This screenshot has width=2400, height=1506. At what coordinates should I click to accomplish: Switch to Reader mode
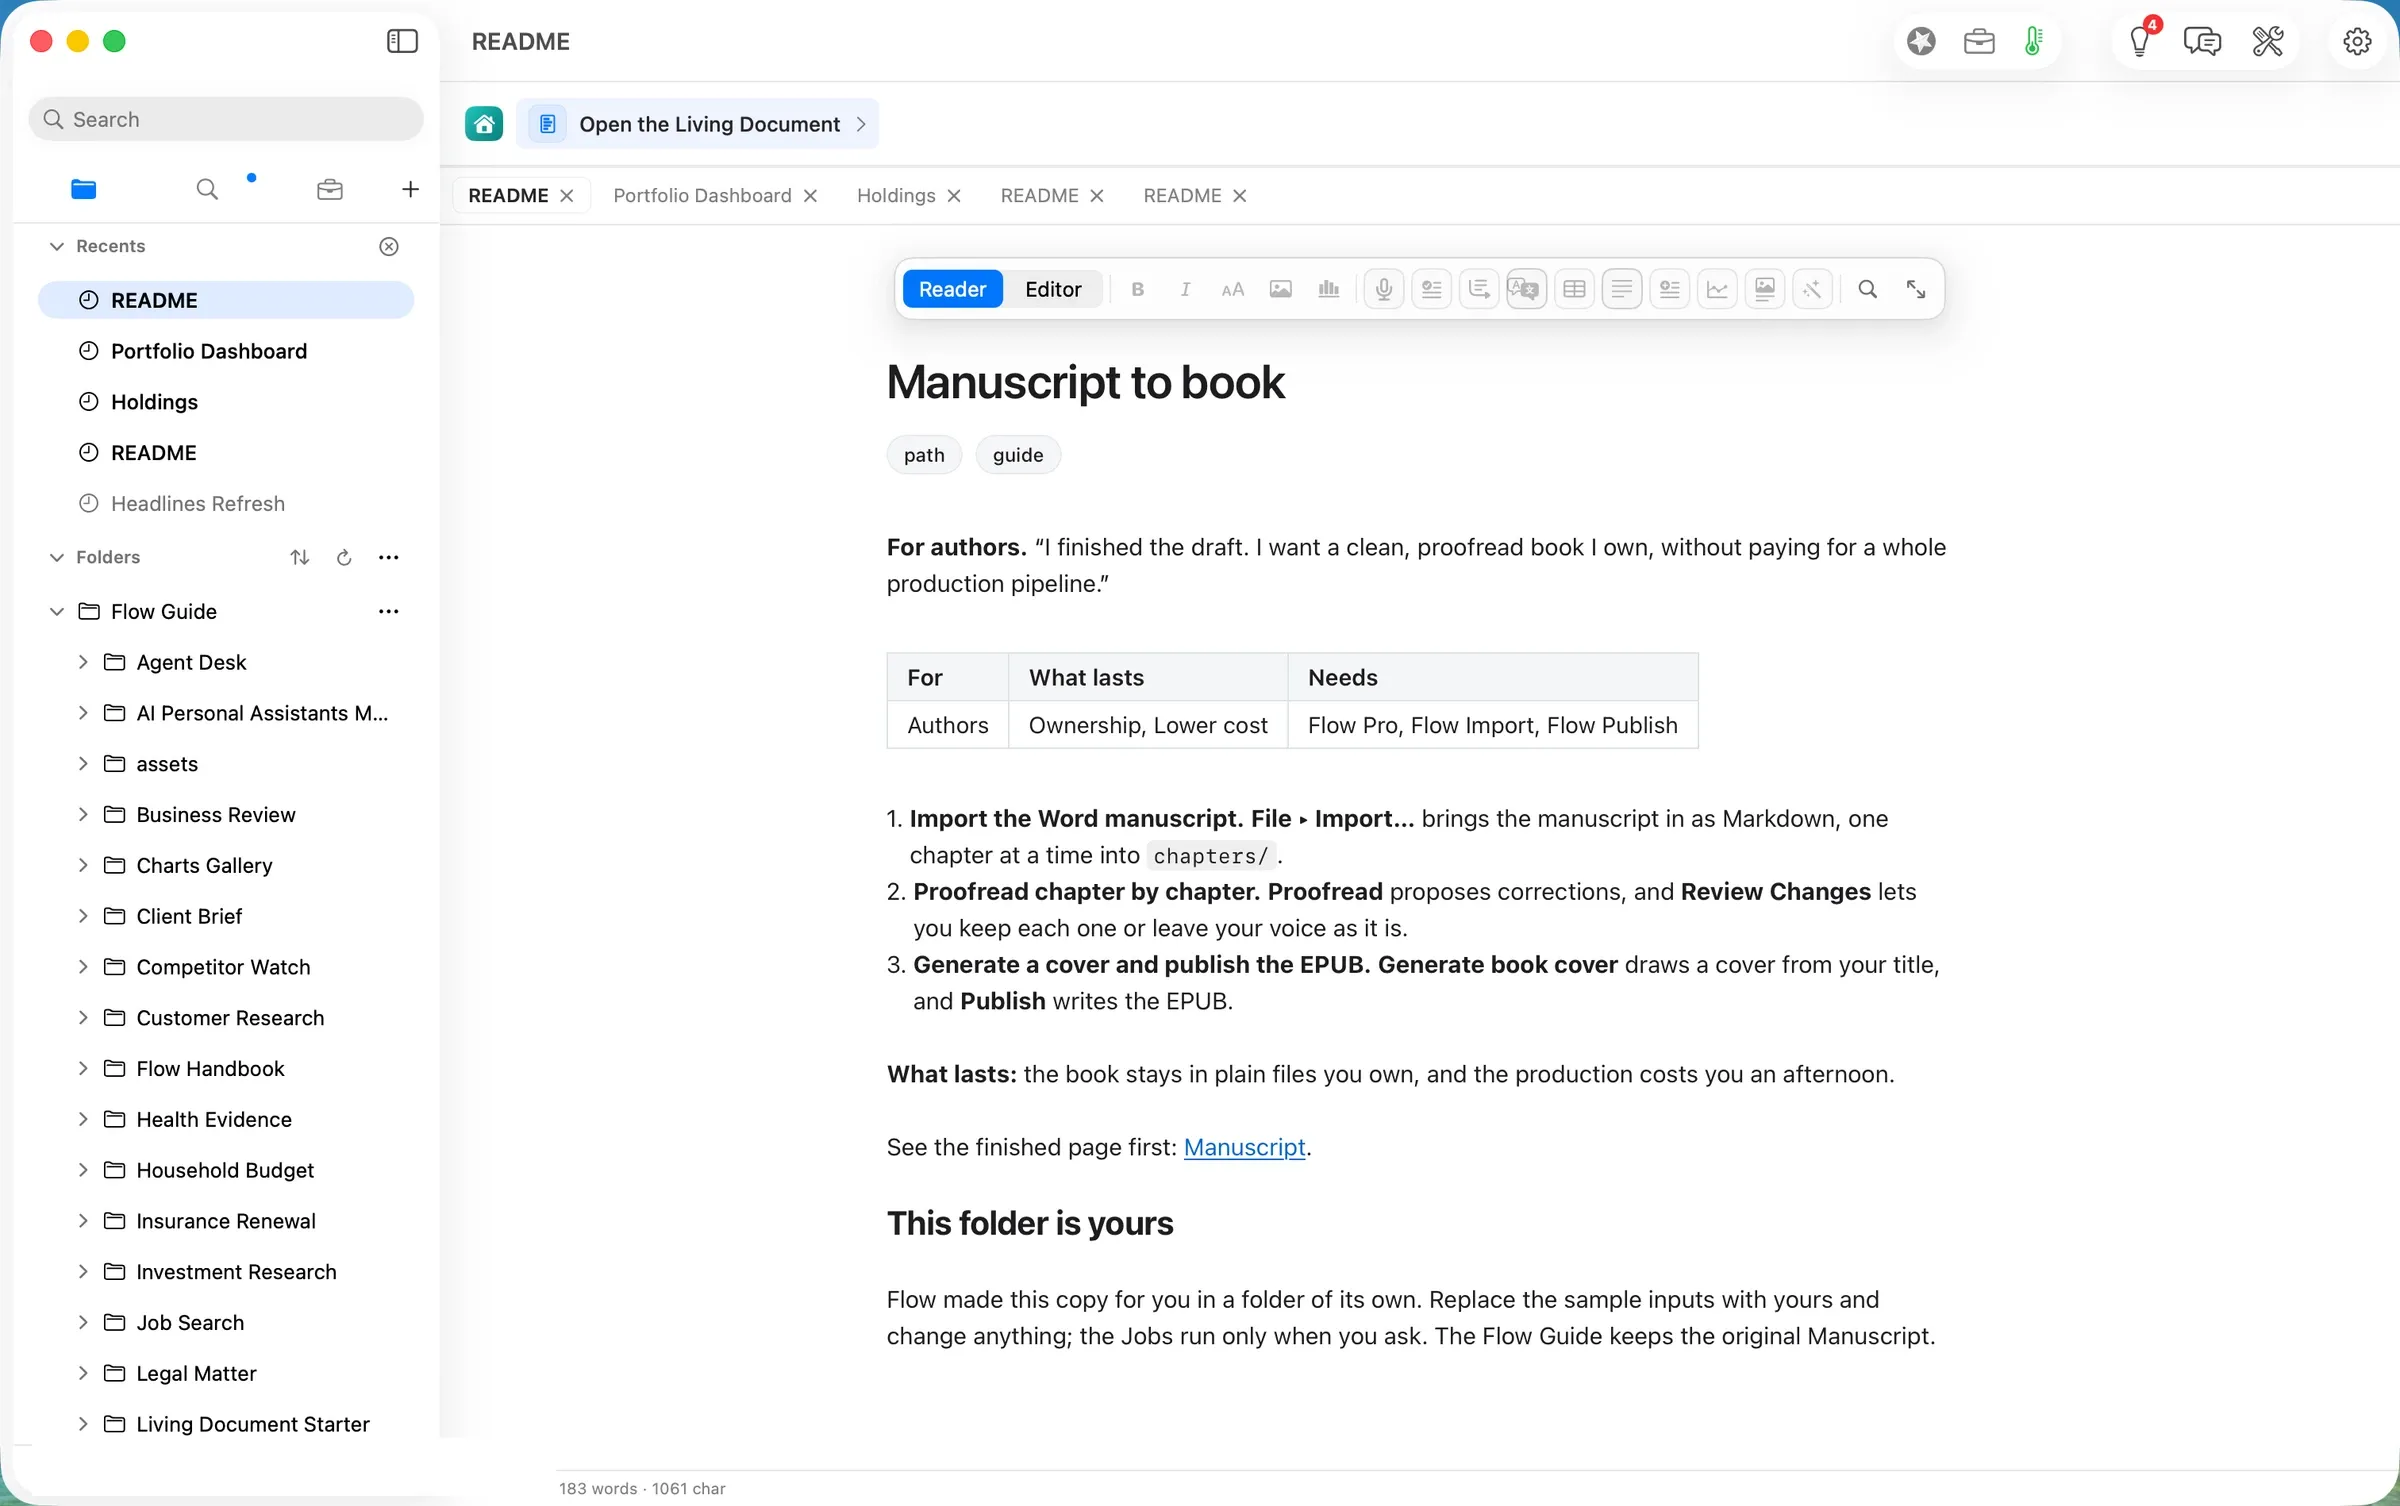(952, 289)
